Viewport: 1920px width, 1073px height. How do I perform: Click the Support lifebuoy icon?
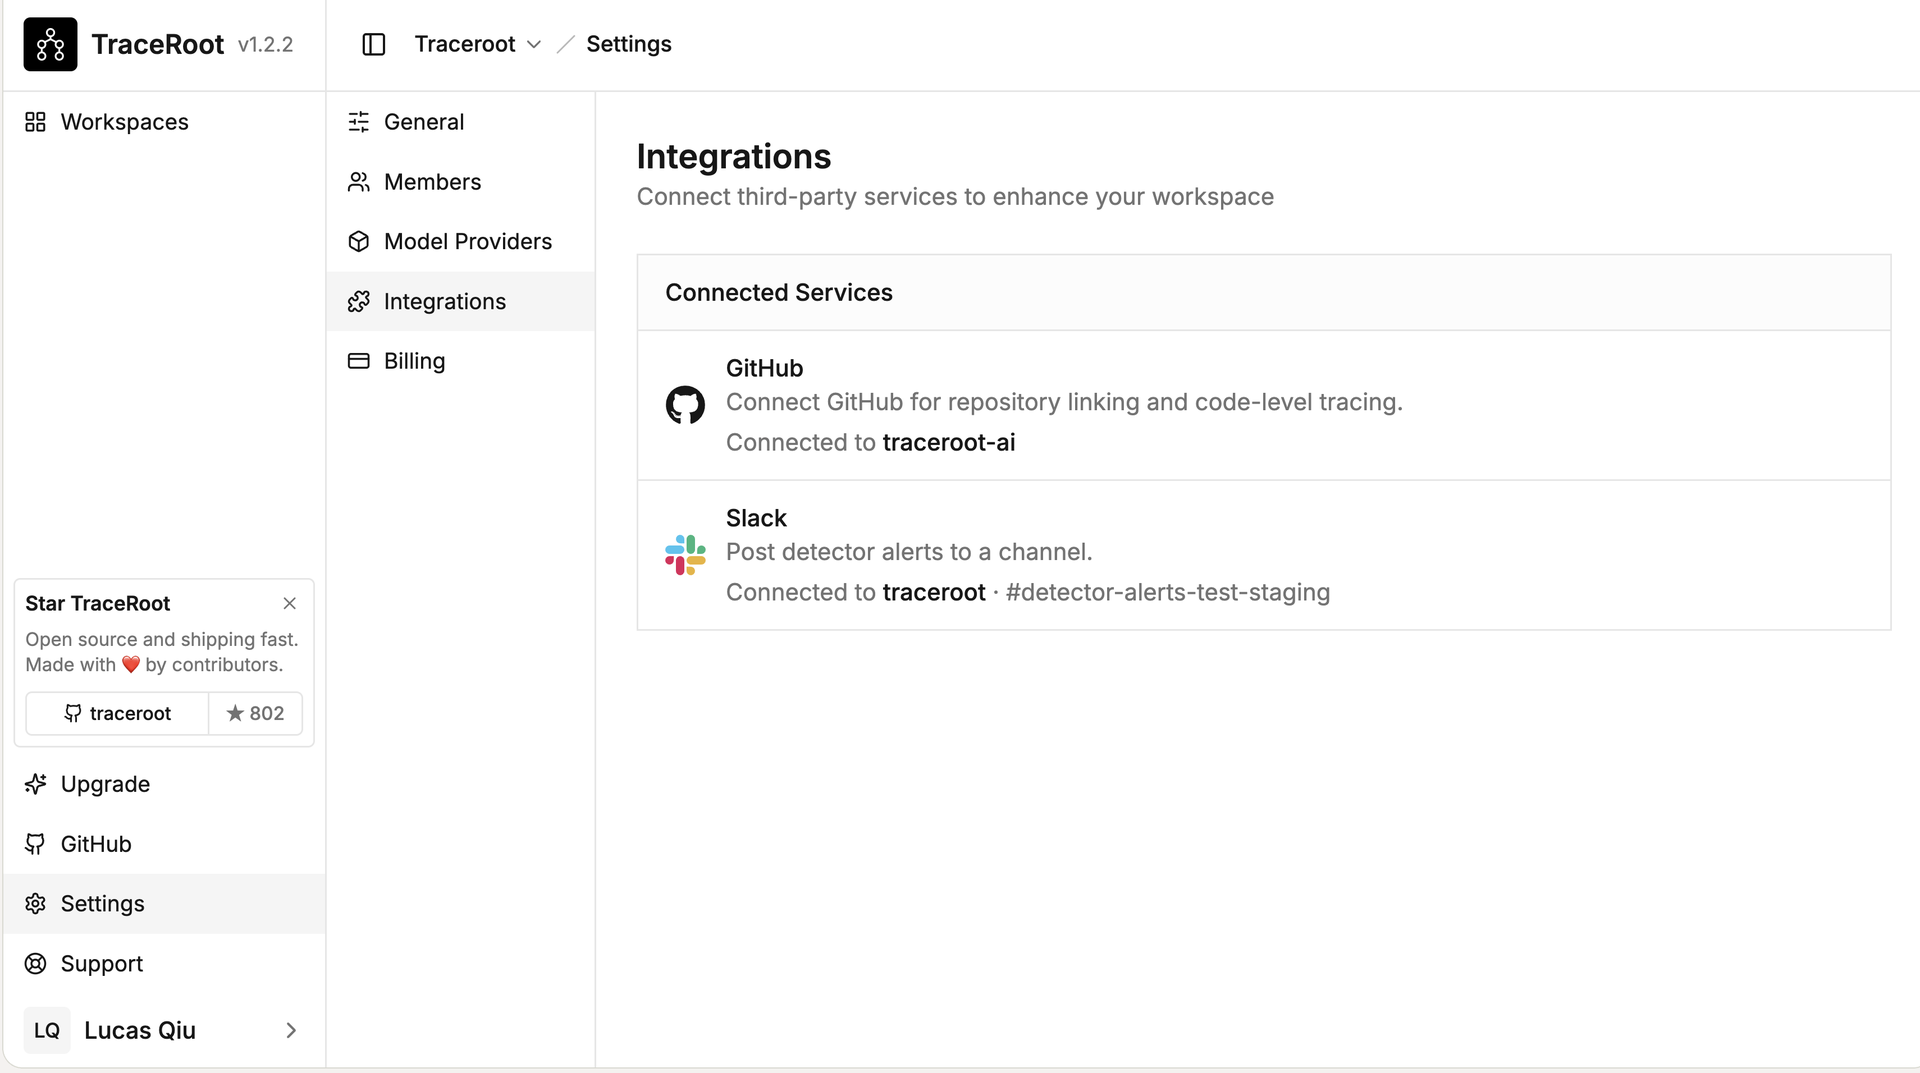click(x=35, y=964)
